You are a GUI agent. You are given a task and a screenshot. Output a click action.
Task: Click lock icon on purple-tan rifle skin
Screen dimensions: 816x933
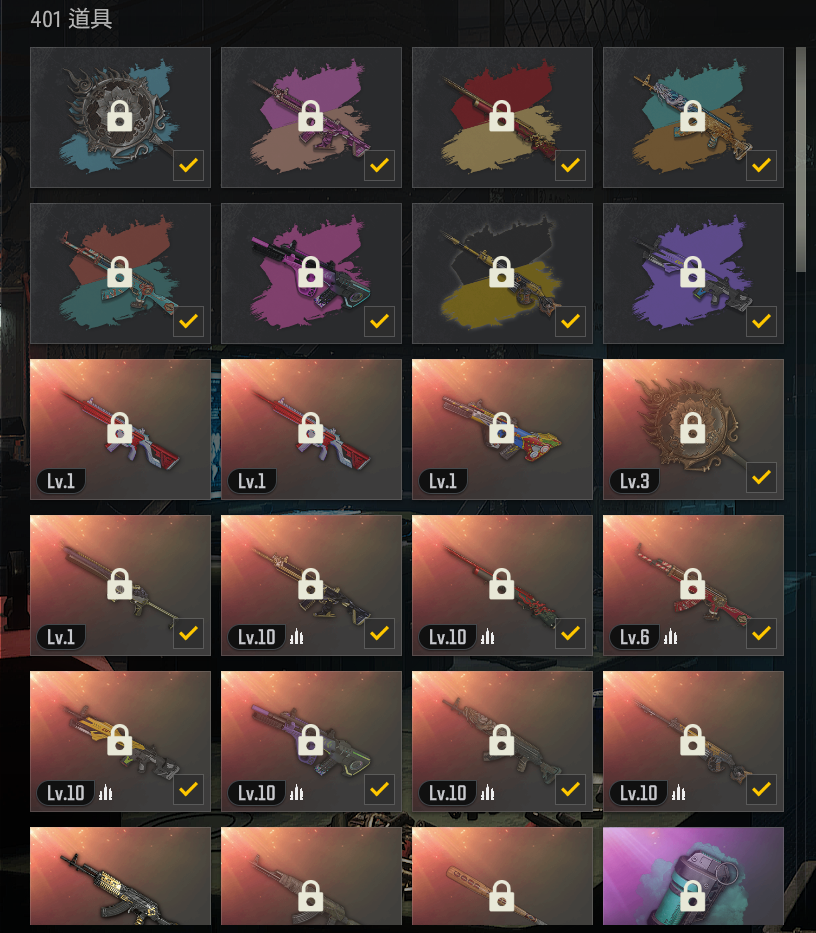(311, 116)
